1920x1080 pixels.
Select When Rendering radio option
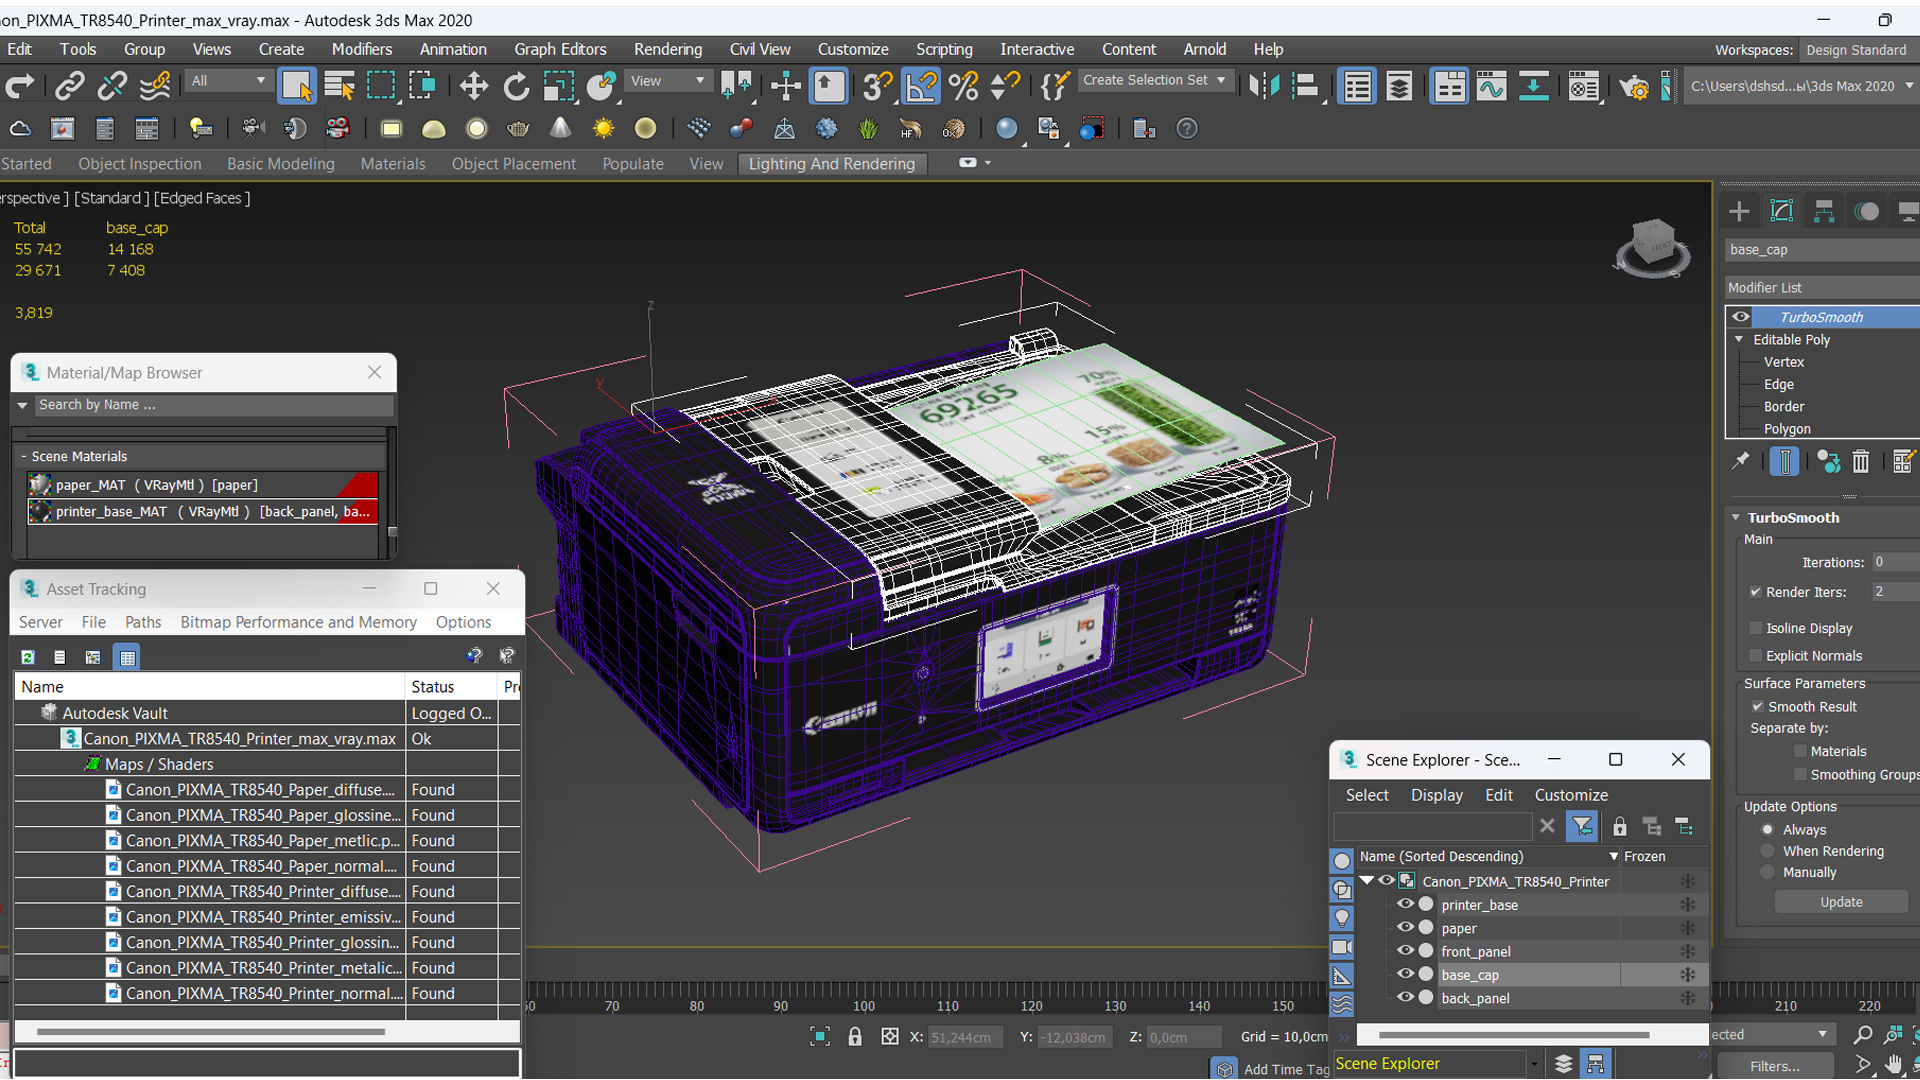click(x=1767, y=851)
